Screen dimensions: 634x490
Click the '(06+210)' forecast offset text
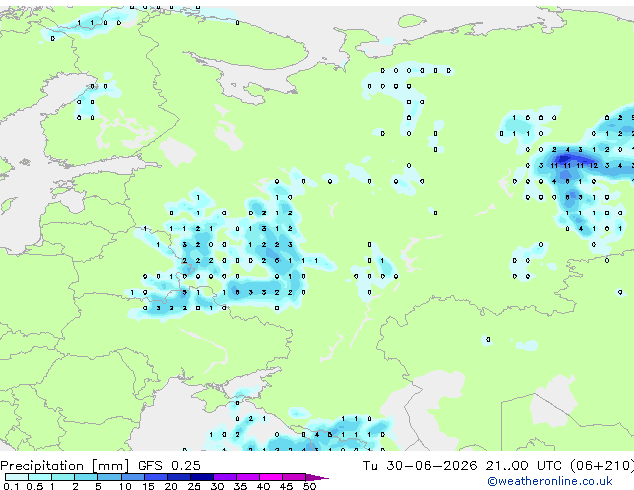[x=602, y=465]
